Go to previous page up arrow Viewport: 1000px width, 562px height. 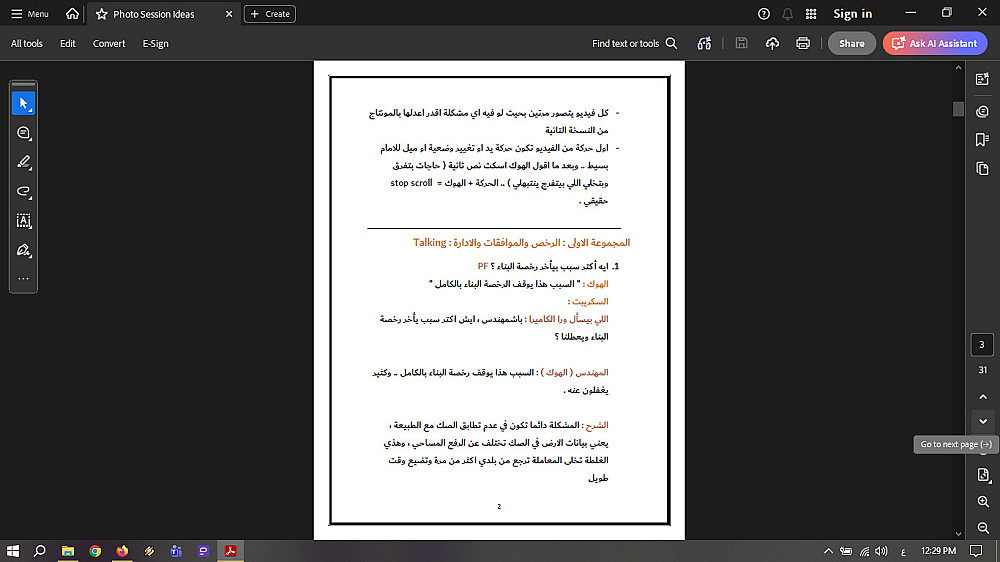[983, 397]
